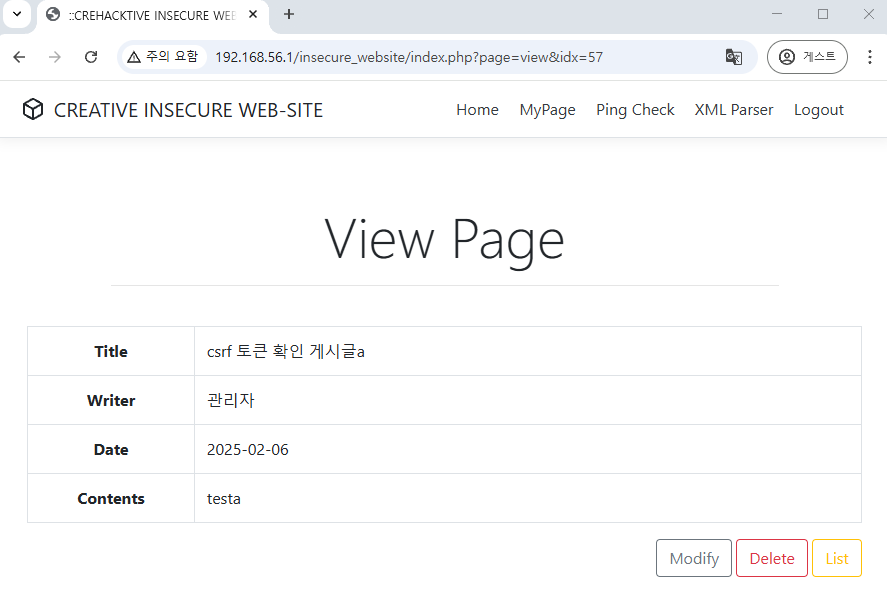Click the Title row label
The width and height of the screenshot is (887, 594).
coord(111,351)
